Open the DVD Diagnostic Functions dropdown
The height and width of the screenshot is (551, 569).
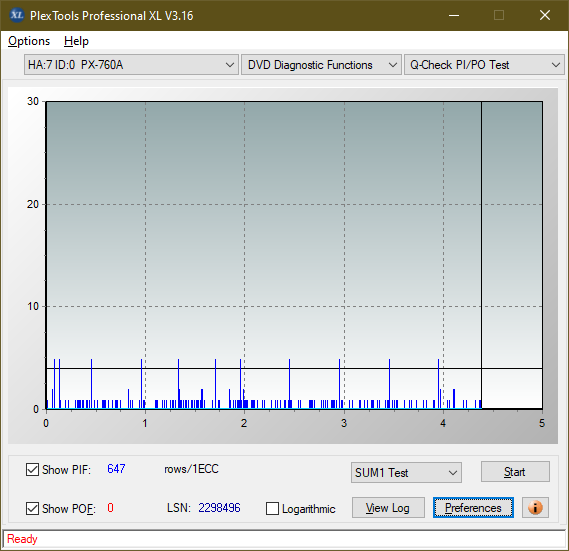tap(321, 65)
